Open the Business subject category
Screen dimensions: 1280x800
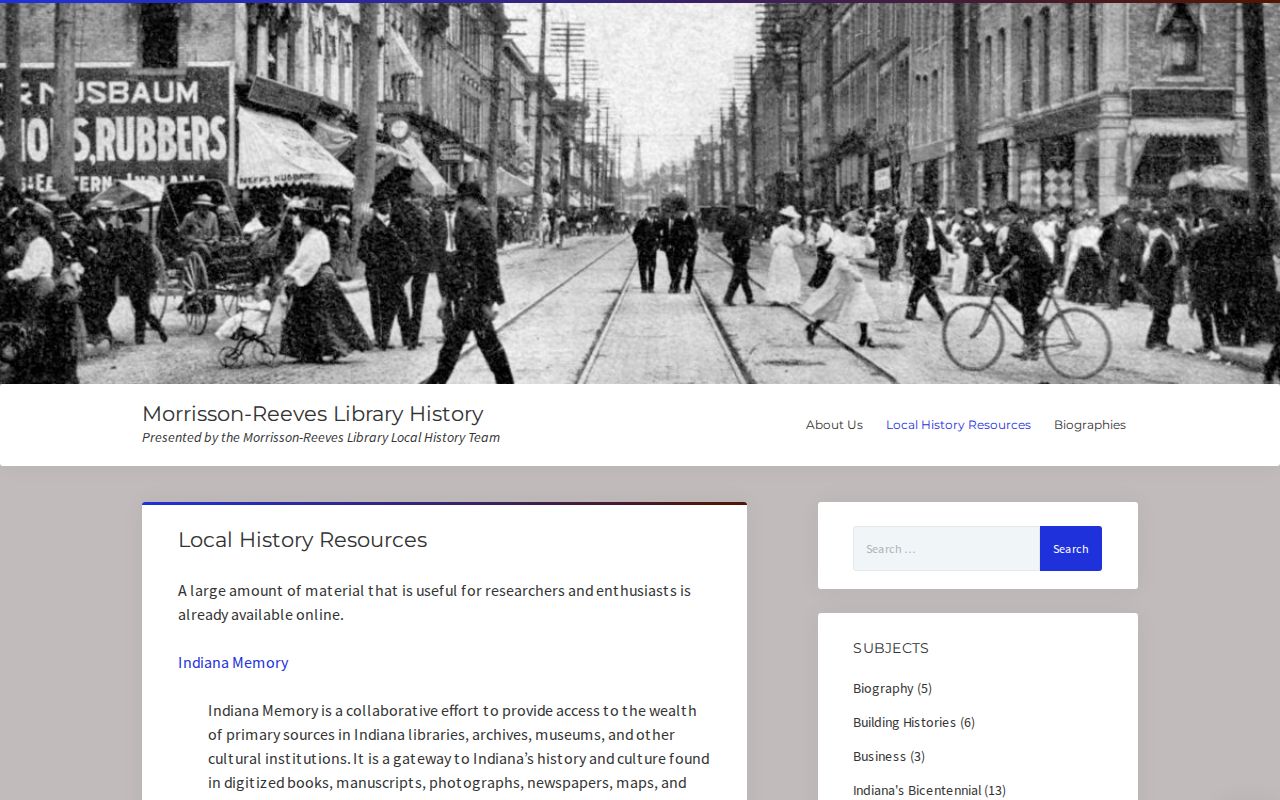[879, 756]
